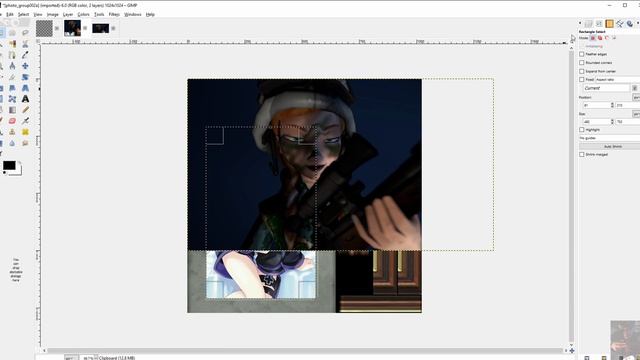
Task: Open the Colors menu
Action: click(x=83, y=14)
